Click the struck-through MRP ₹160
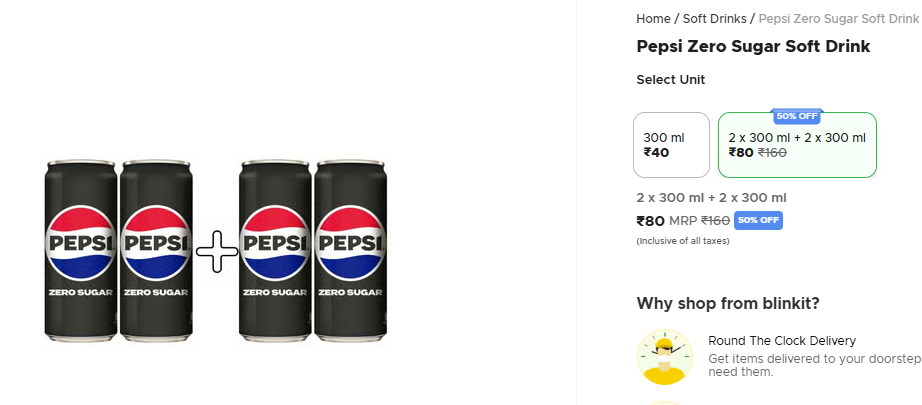Image resolution: width=922 pixels, height=405 pixels. tap(716, 220)
